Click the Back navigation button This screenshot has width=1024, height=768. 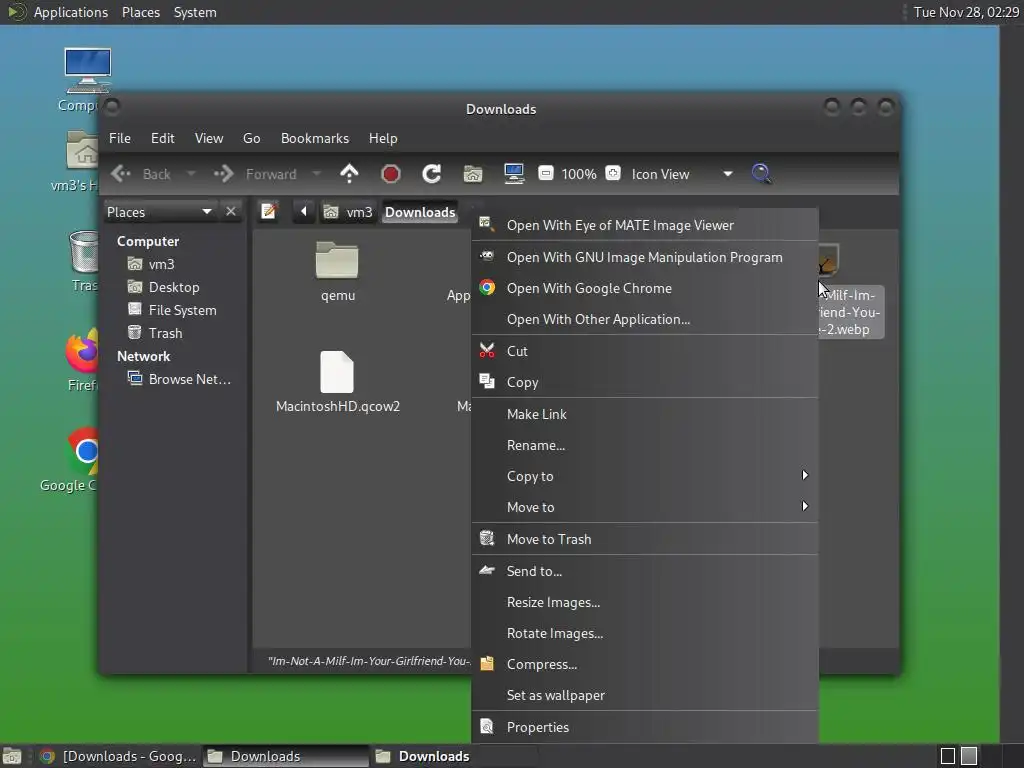pos(141,174)
